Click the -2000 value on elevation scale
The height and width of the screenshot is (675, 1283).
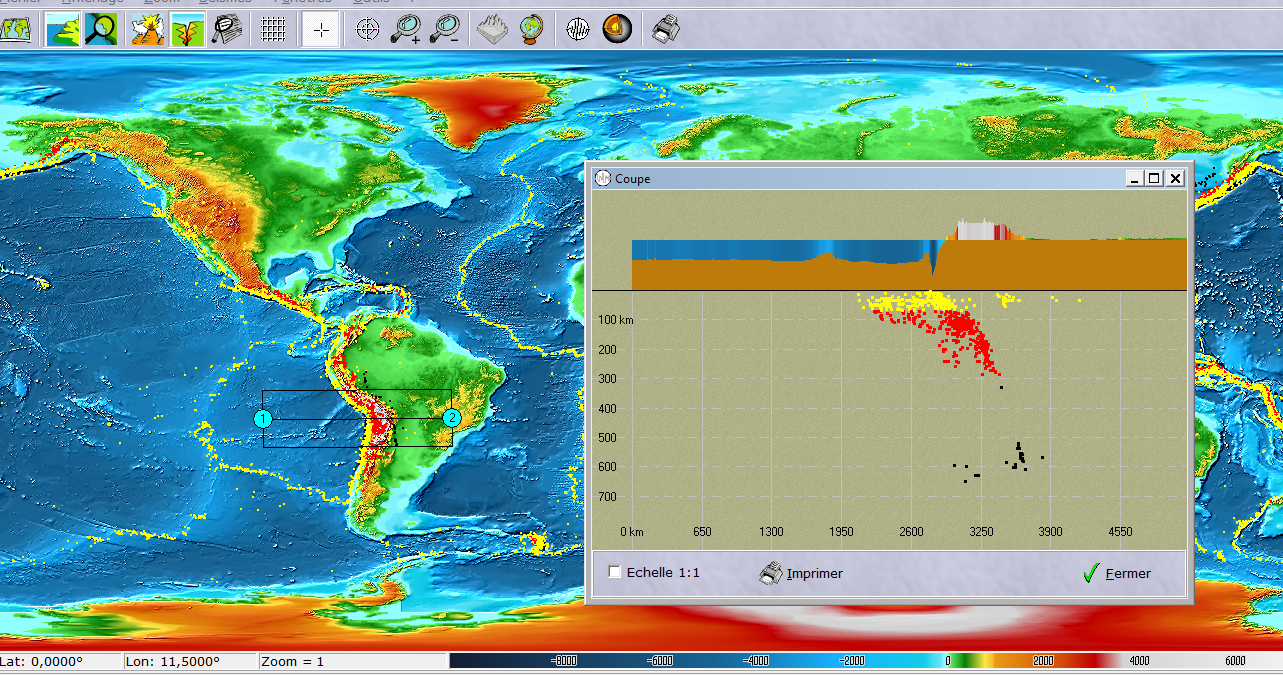click(x=850, y=661)
